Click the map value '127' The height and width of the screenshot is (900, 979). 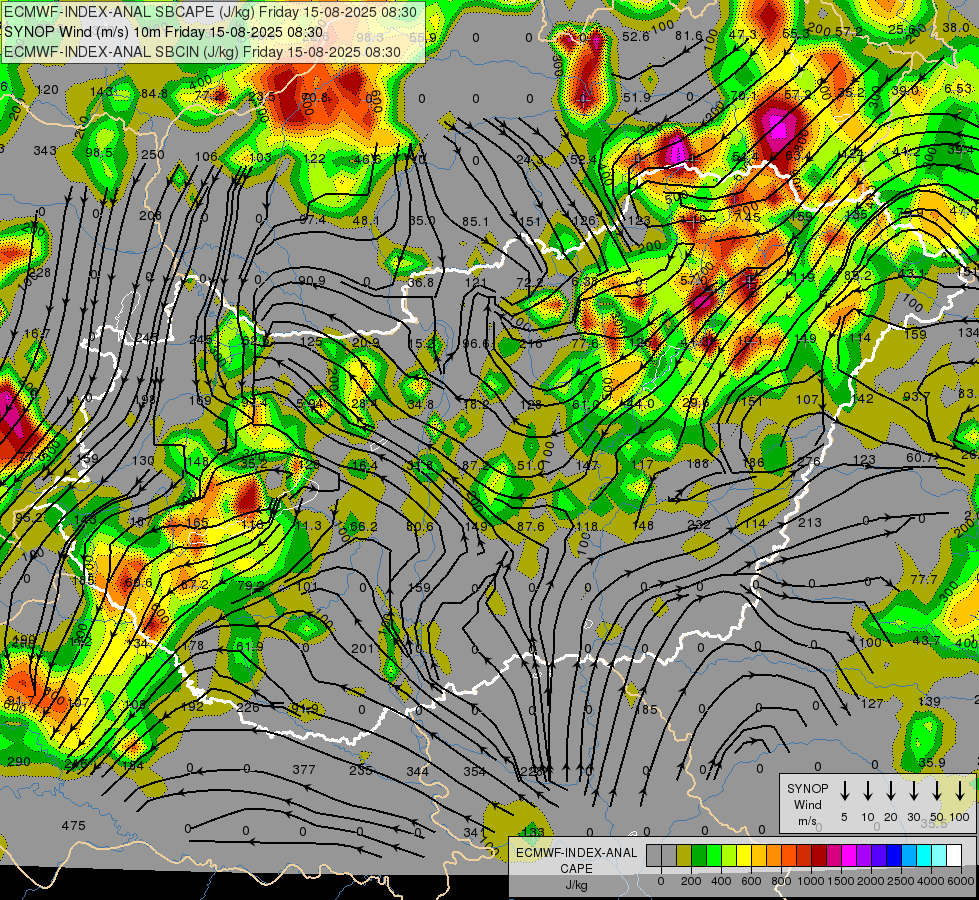point(872,704)
